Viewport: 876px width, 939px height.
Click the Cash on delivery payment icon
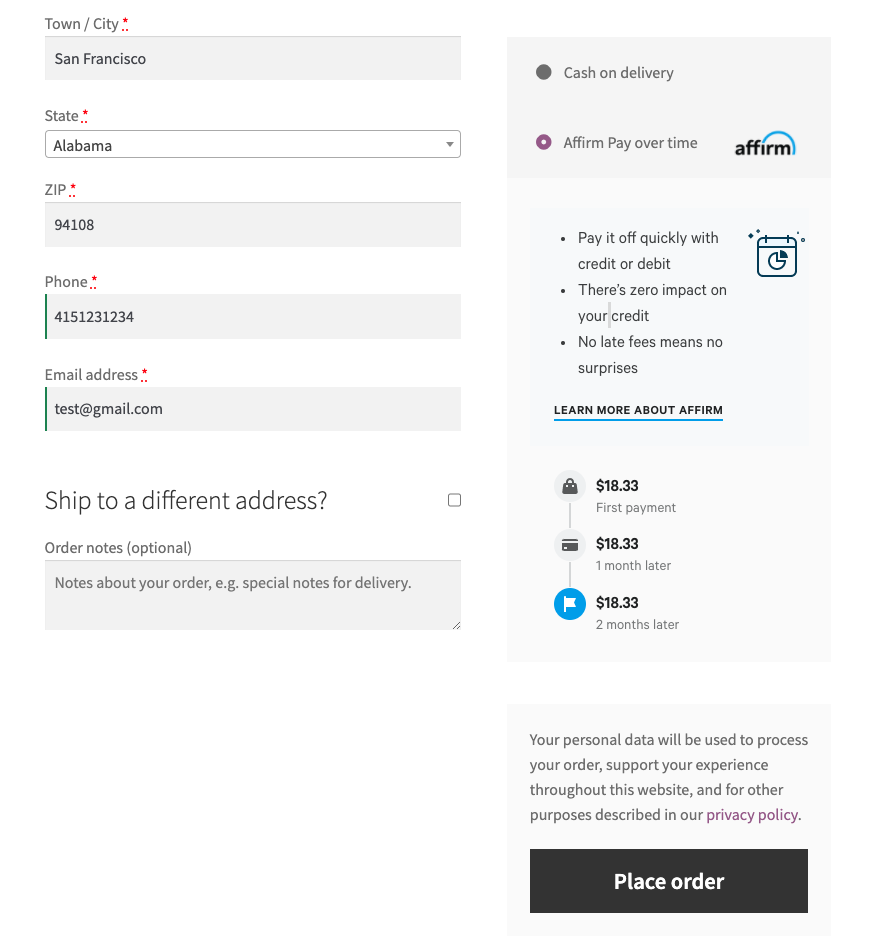544,72
